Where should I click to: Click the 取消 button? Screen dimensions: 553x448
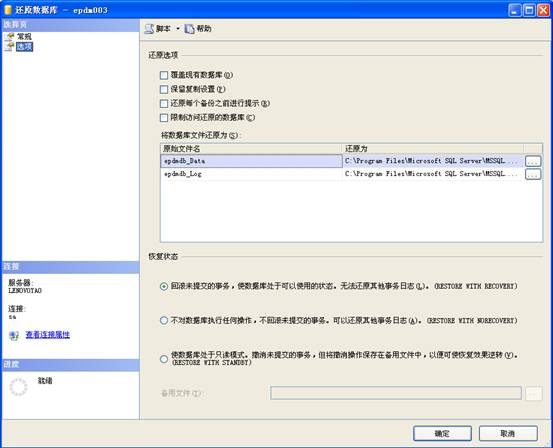pos(508,433)
